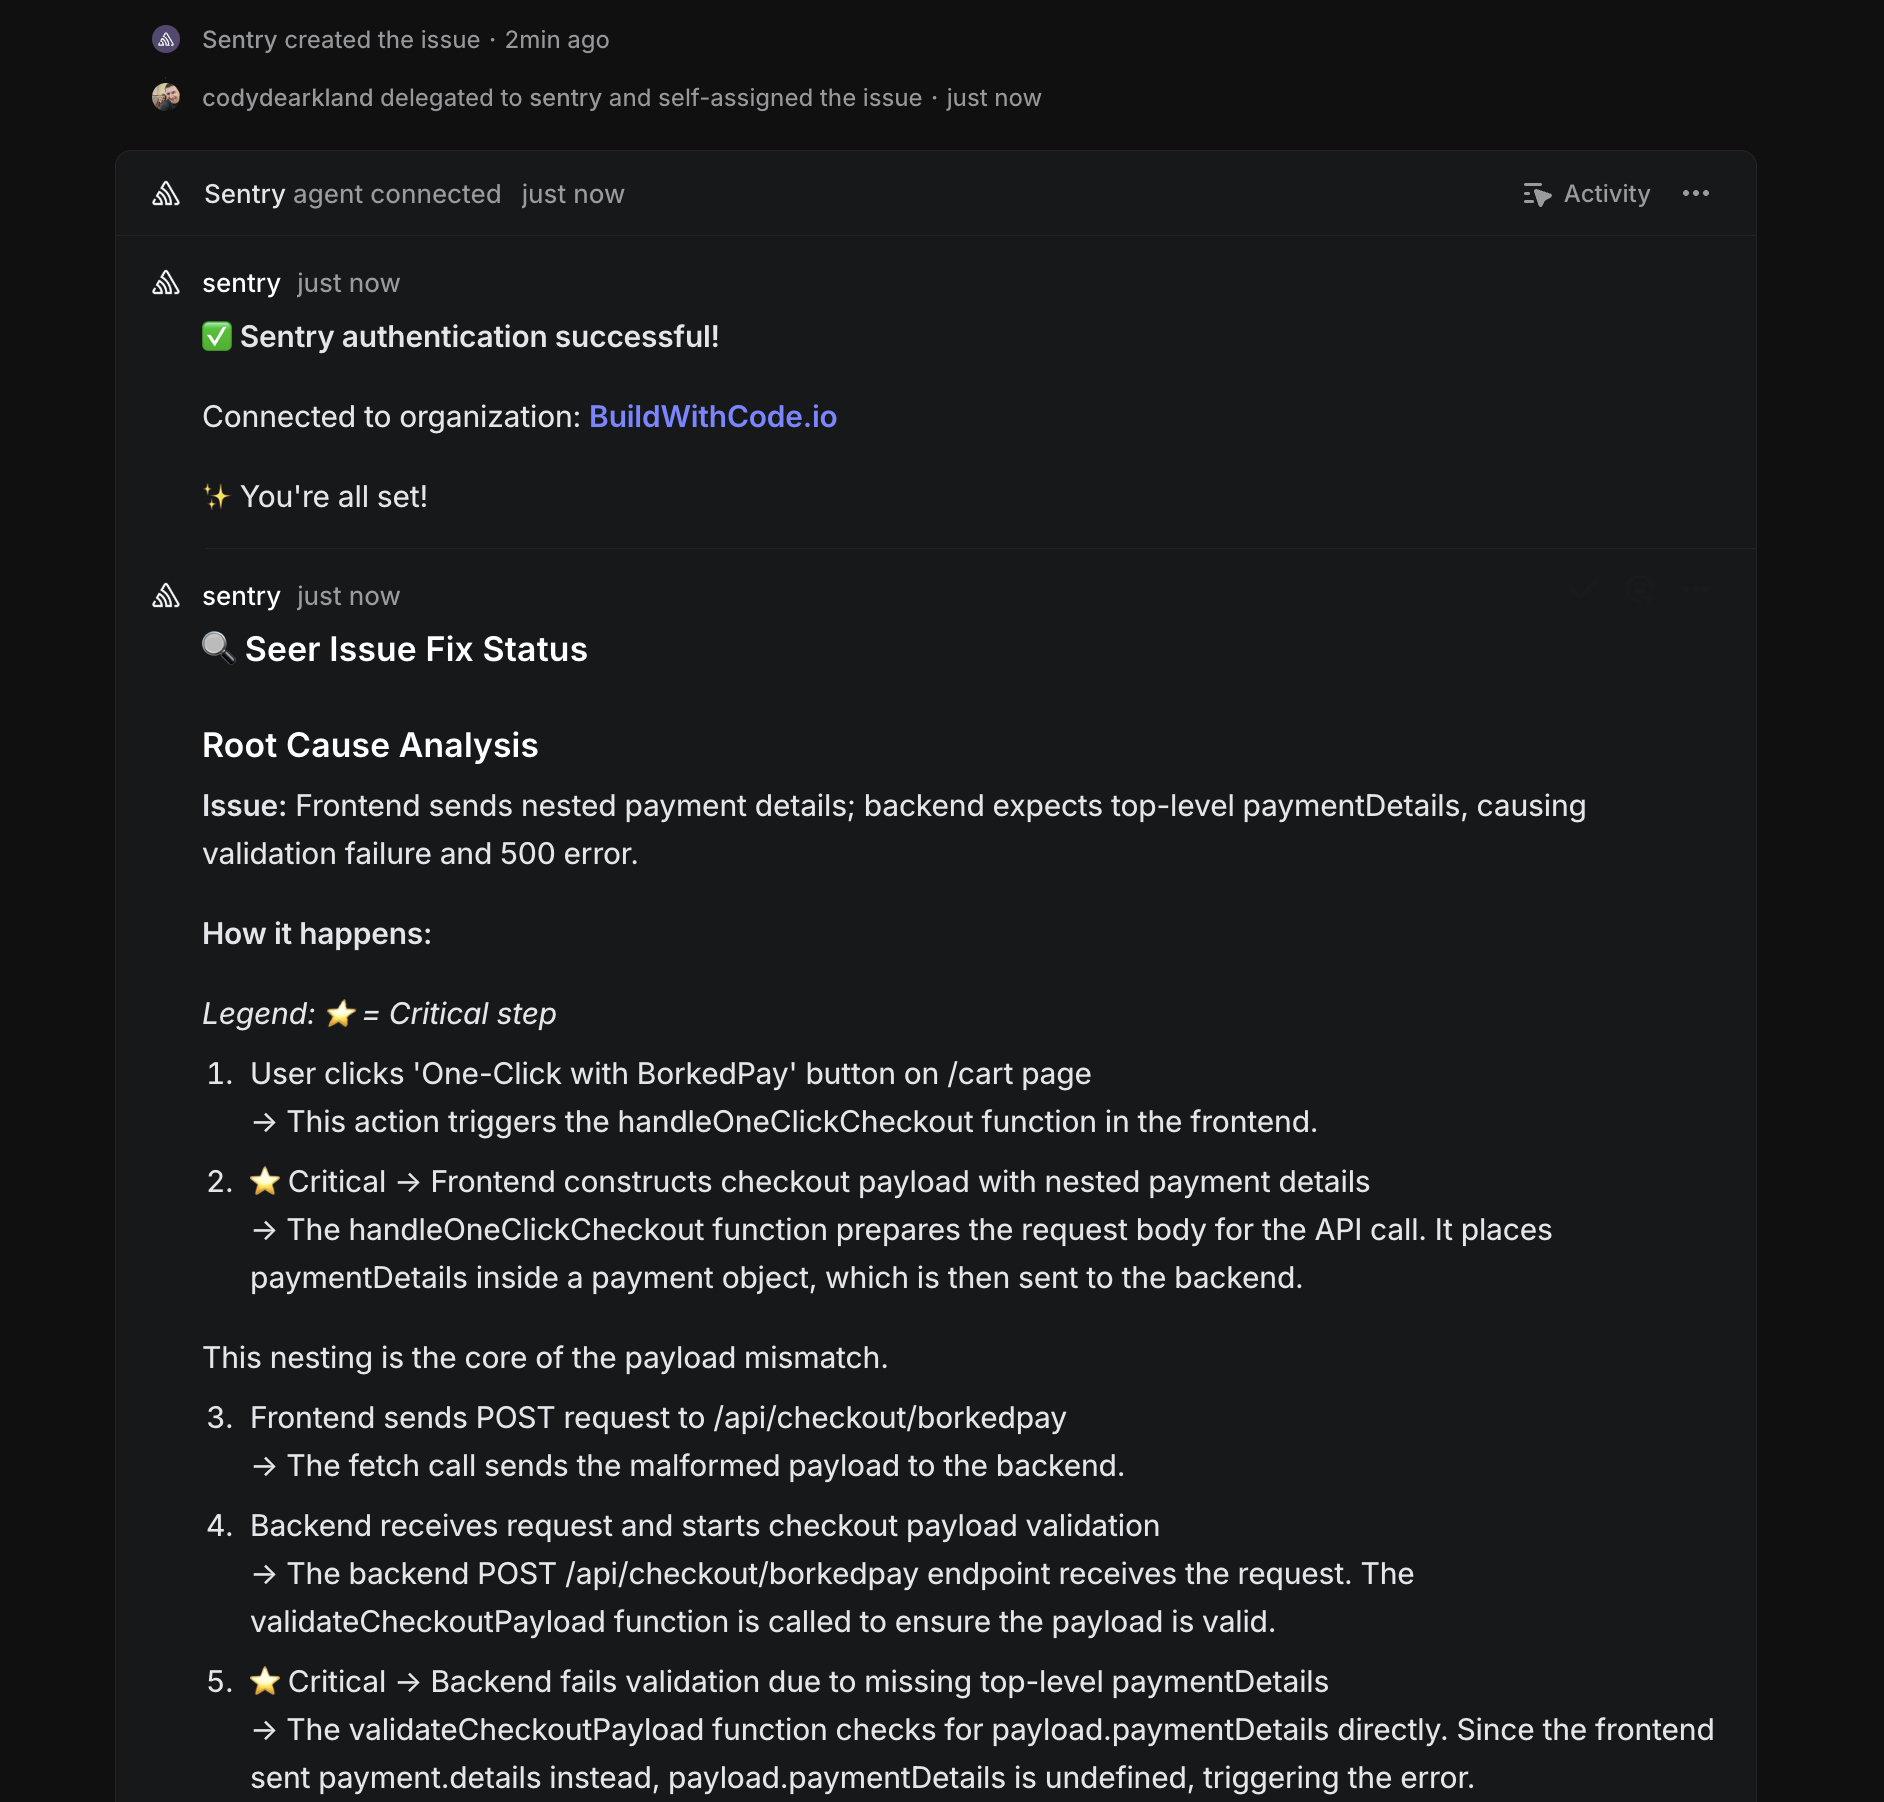Click the sentry logo beside the Seer comment
The height and width of the screenshot is (1802, 1884).
coord(166,596)
